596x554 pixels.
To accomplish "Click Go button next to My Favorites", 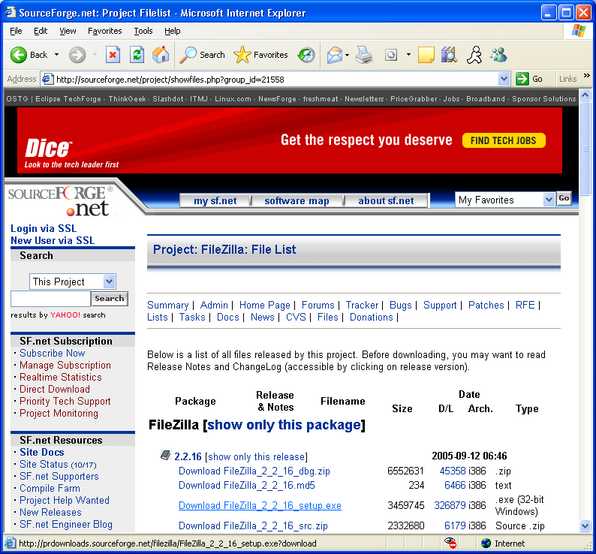I will point(564,198).
